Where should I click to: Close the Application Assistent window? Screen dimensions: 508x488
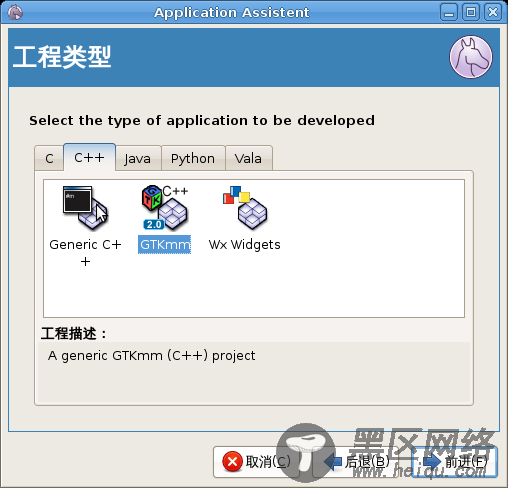point(493,12)
